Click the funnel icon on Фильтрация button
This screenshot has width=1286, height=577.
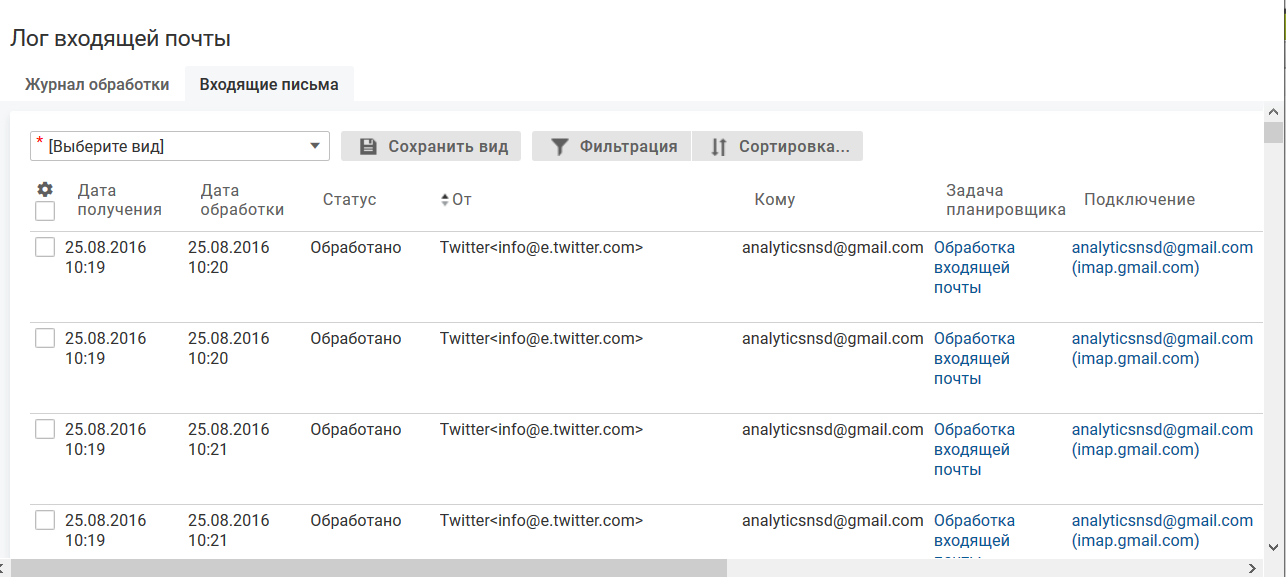click(560, 147)
